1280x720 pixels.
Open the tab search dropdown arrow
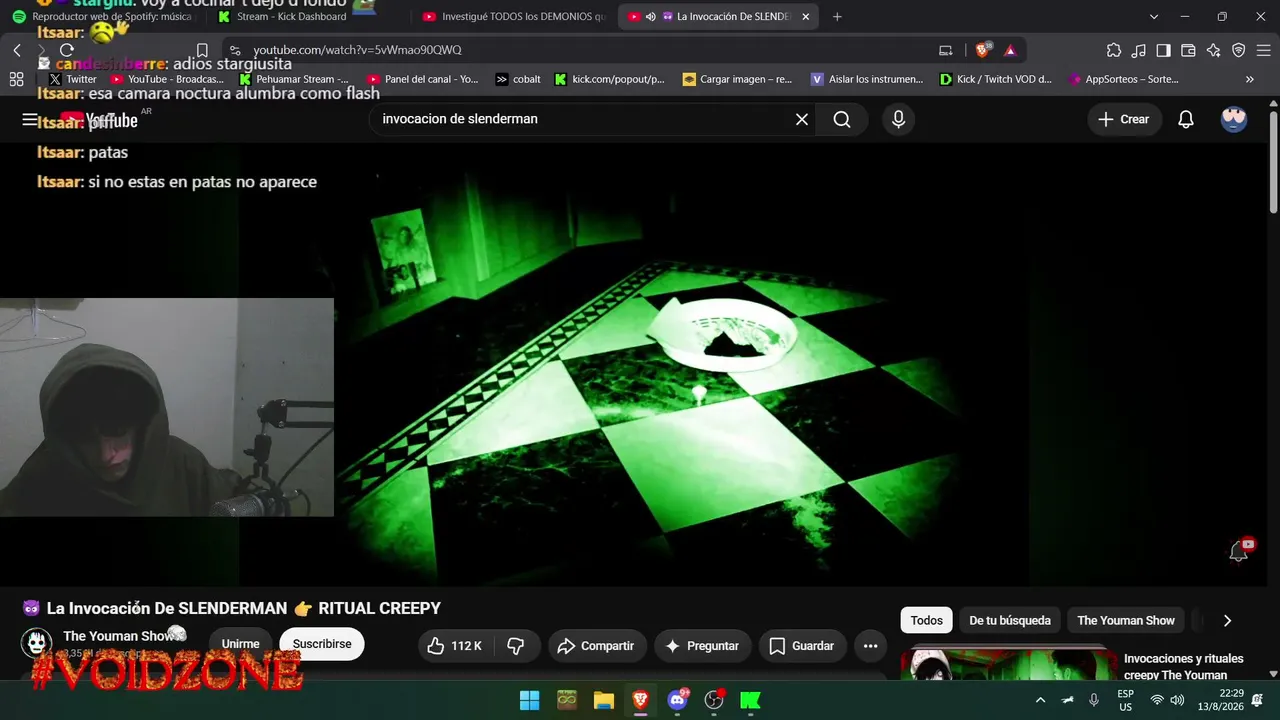1154,17
